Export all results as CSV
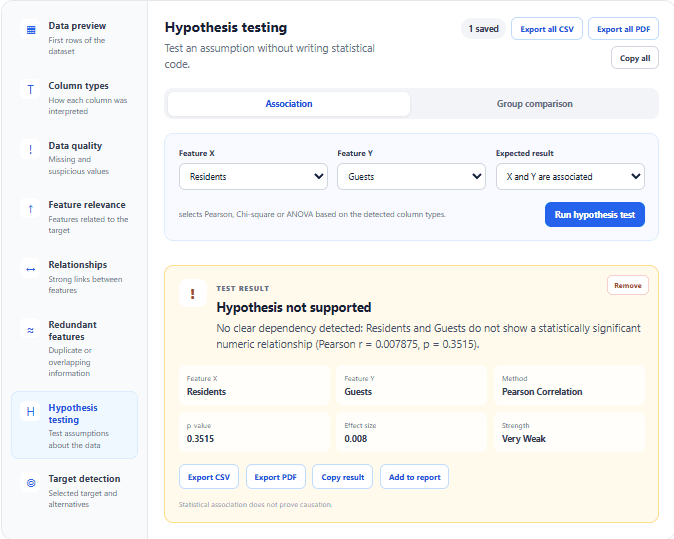This screenshot has height=539, width=674. click(547, 29)
